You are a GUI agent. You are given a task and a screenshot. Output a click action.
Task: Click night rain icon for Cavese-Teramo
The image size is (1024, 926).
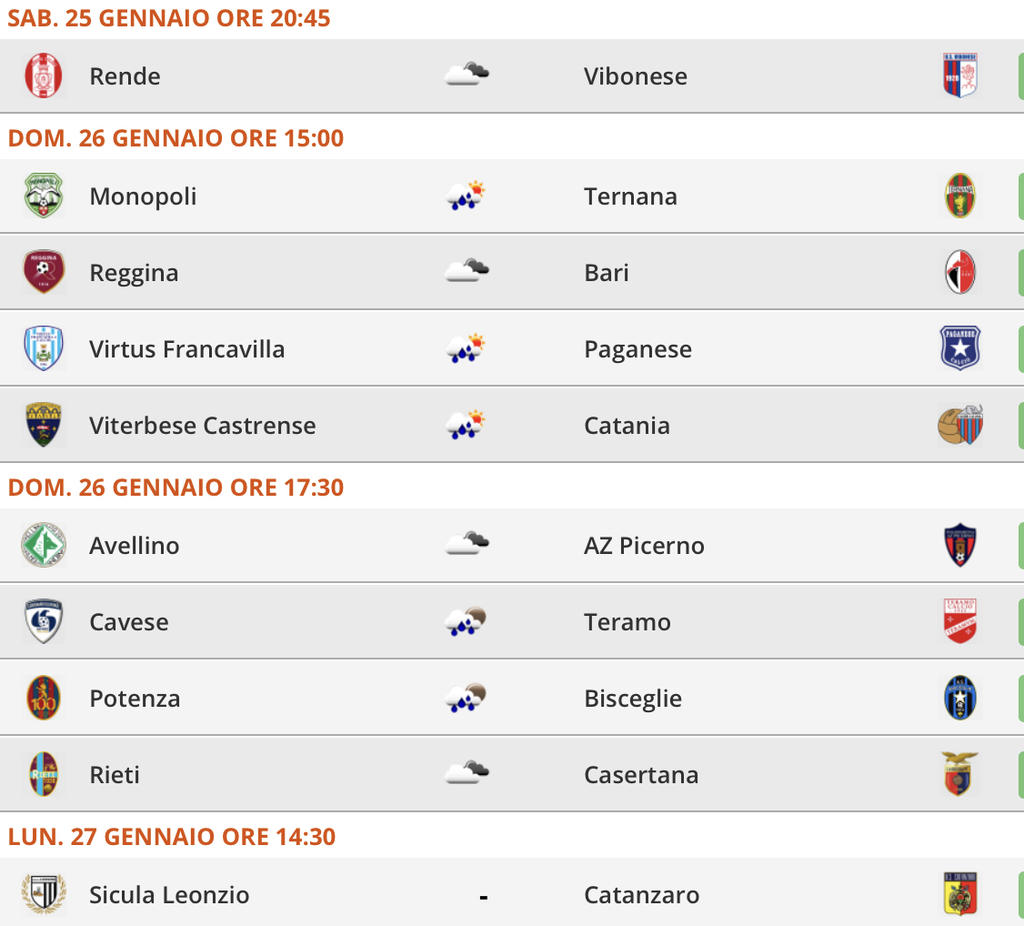tap(466, 622)
